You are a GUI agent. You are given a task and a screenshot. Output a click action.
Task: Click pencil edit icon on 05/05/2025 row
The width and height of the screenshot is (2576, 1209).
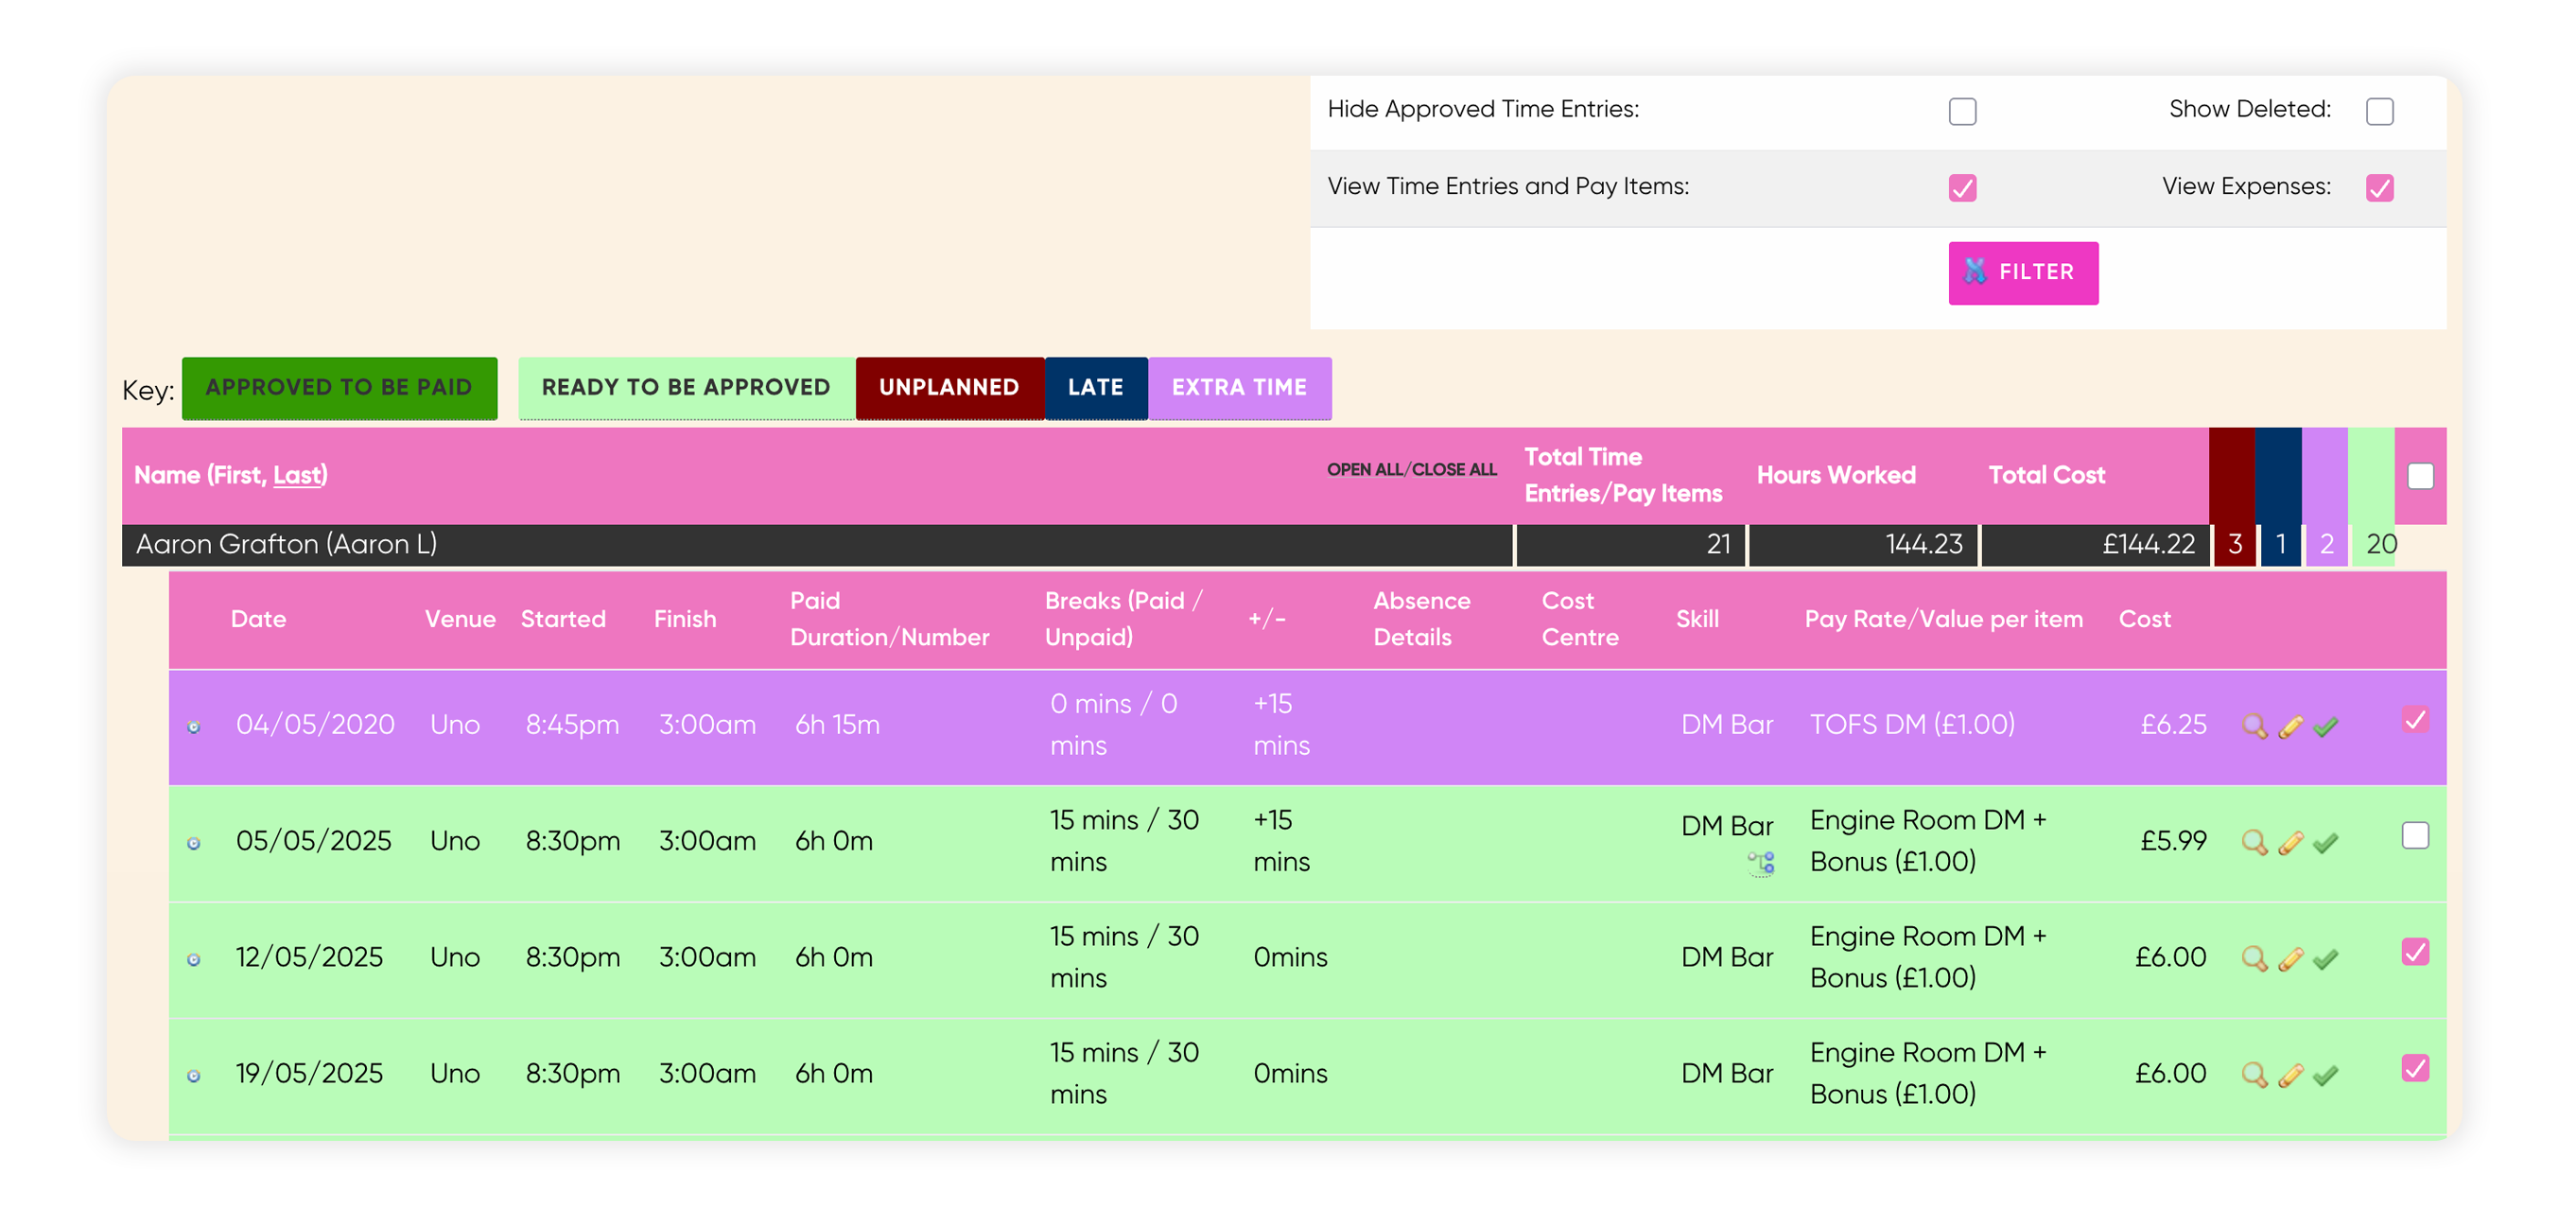click(2290, 842)
